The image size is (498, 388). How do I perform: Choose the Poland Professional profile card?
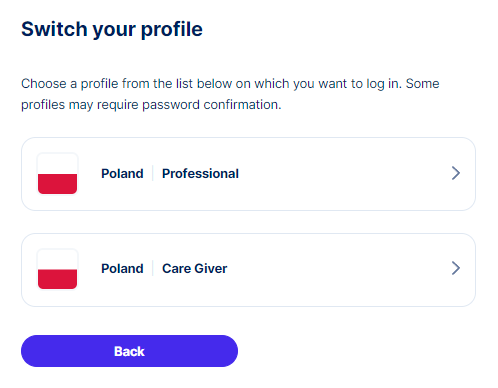point(248,174)
